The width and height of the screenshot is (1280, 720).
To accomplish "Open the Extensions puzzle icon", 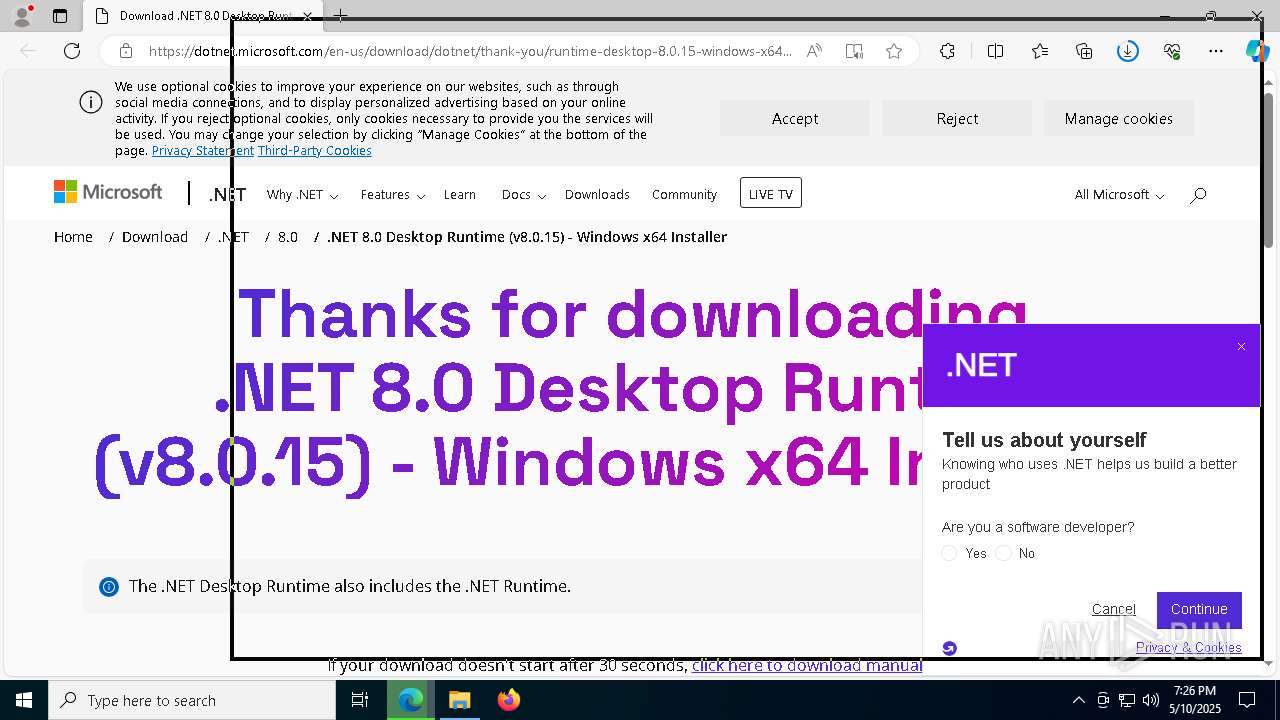I will 947,51.
